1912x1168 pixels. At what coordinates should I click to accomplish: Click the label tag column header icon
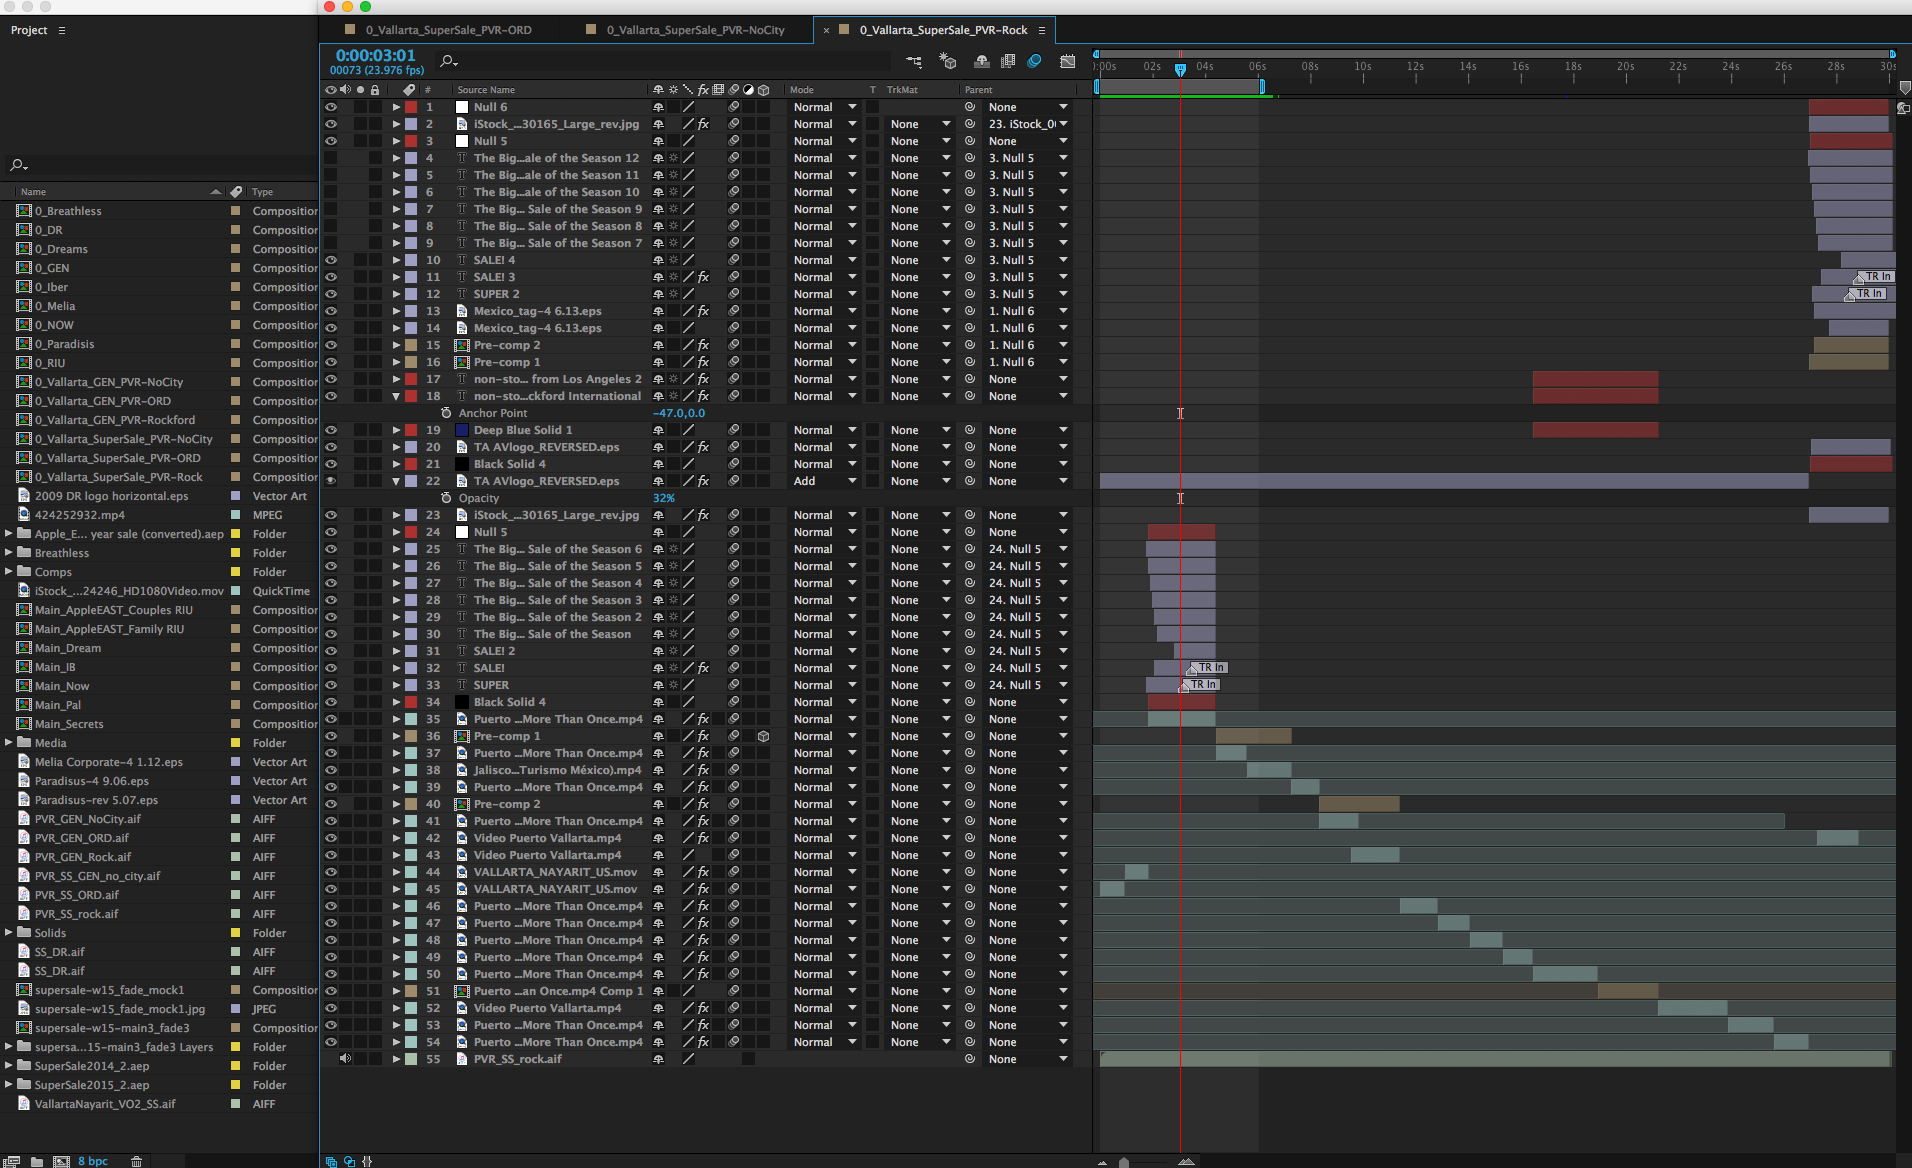tap(409, 90)
